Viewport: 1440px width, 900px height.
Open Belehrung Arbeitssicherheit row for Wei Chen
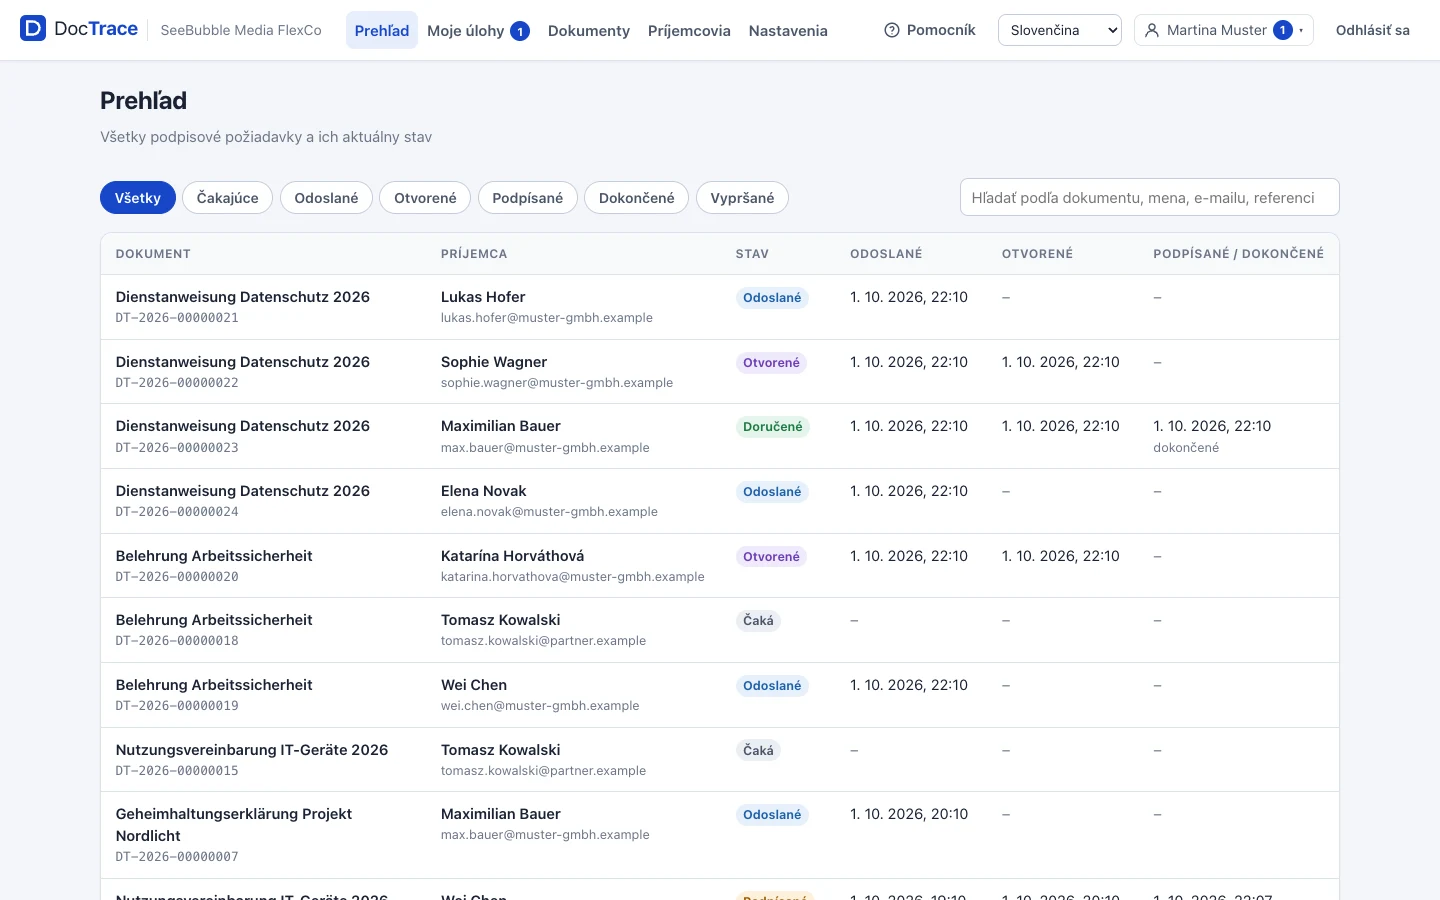(x=720, y=695)
